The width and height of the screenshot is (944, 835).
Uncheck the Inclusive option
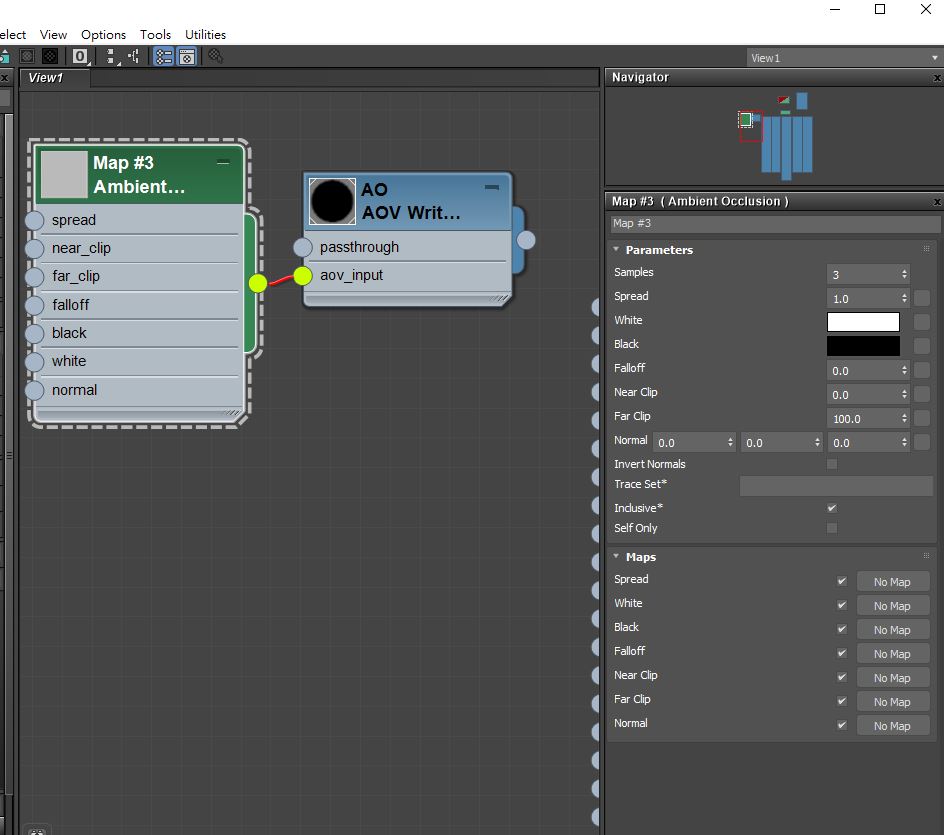tap(832, 508)
